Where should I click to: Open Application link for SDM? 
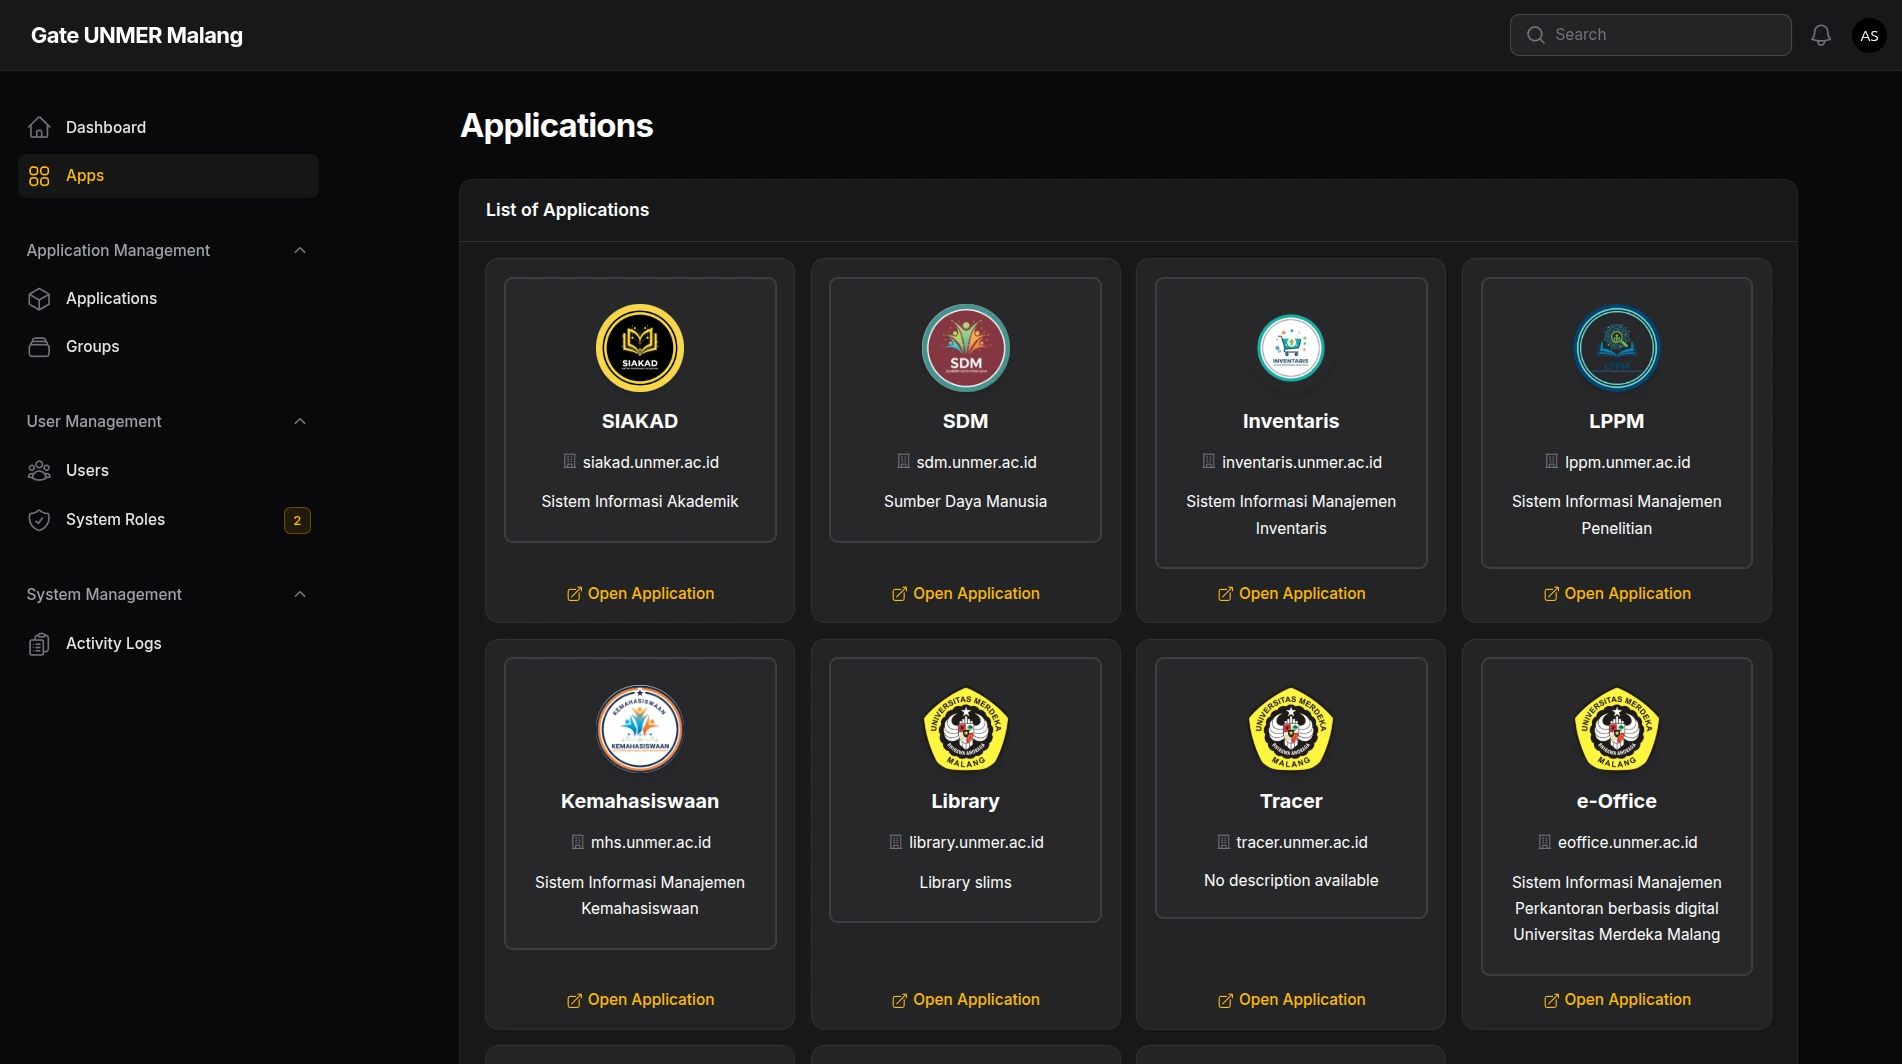pos(965,594)
